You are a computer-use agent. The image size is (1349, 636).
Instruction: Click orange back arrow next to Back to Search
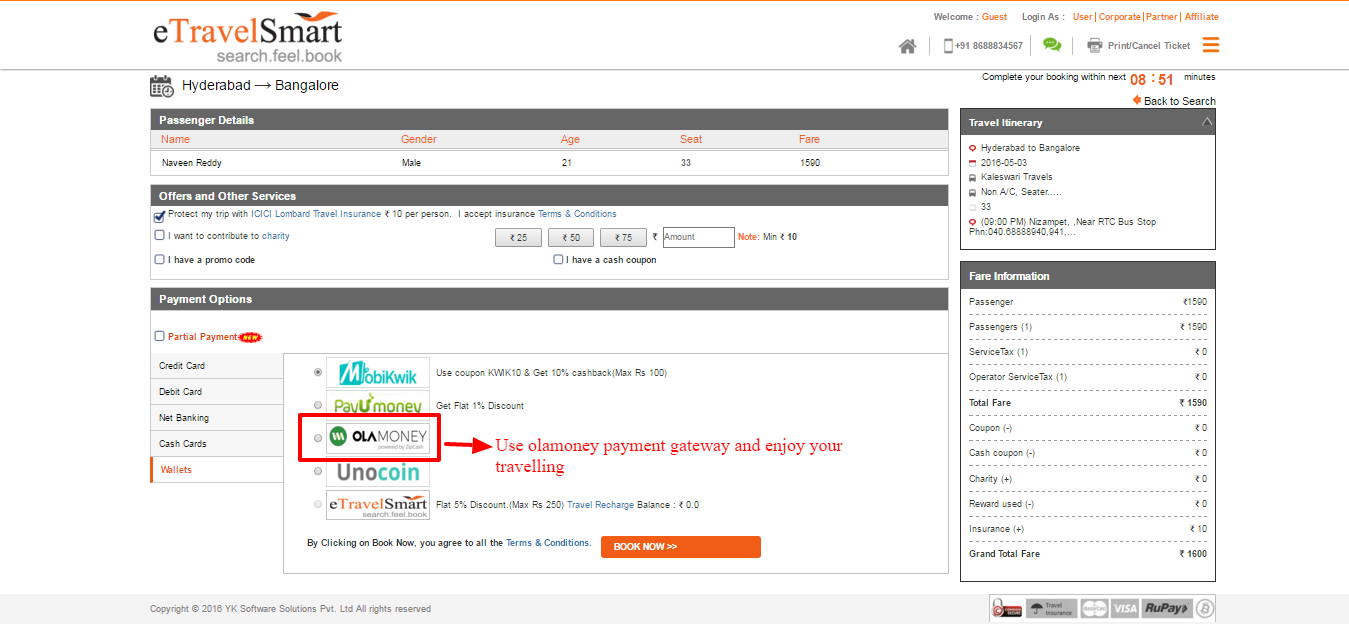click(1137, 100)
